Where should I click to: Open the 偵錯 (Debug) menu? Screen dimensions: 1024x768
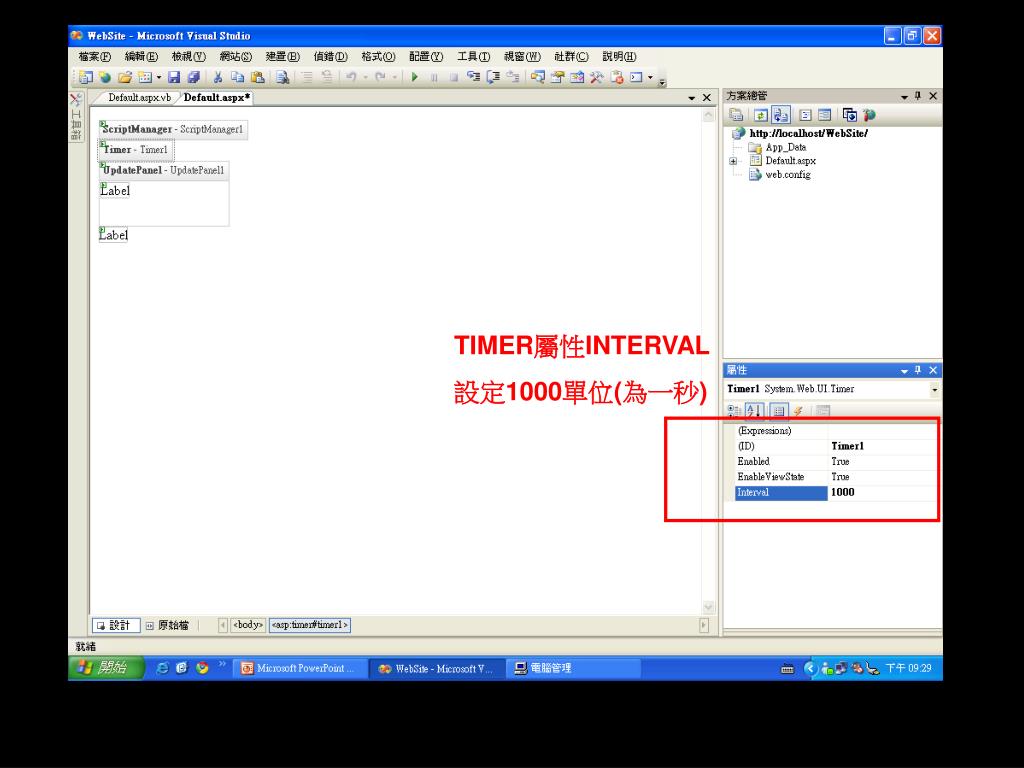pyautogui.click(x=330, y=56)
